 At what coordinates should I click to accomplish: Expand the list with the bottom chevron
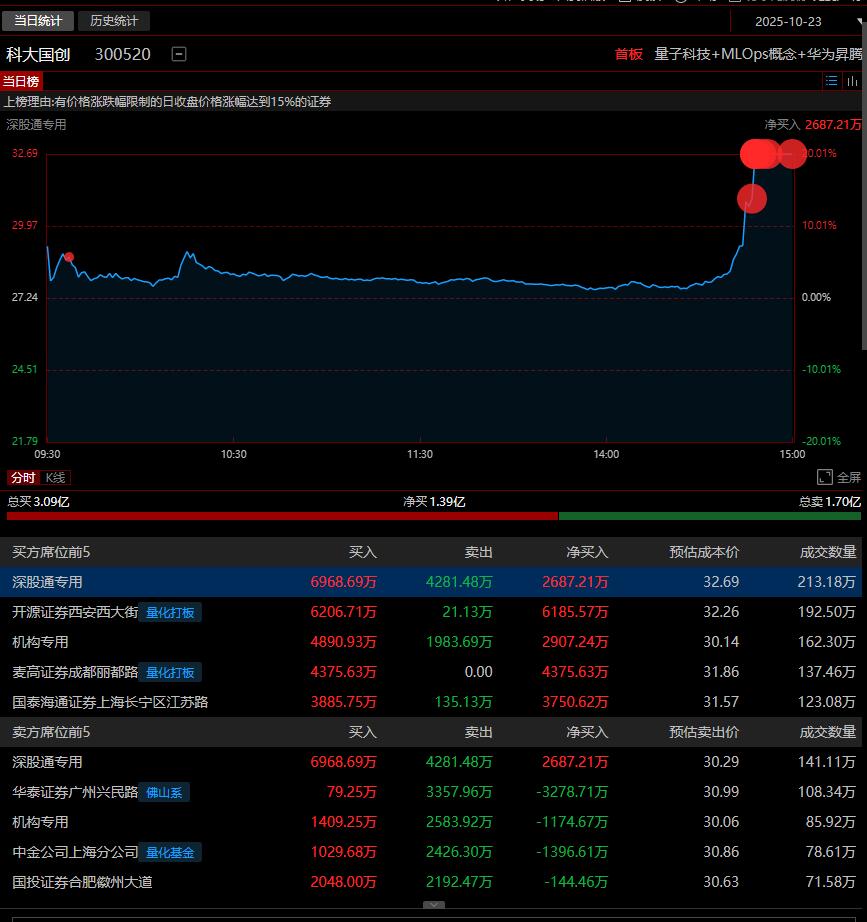(x=434, y=905)
